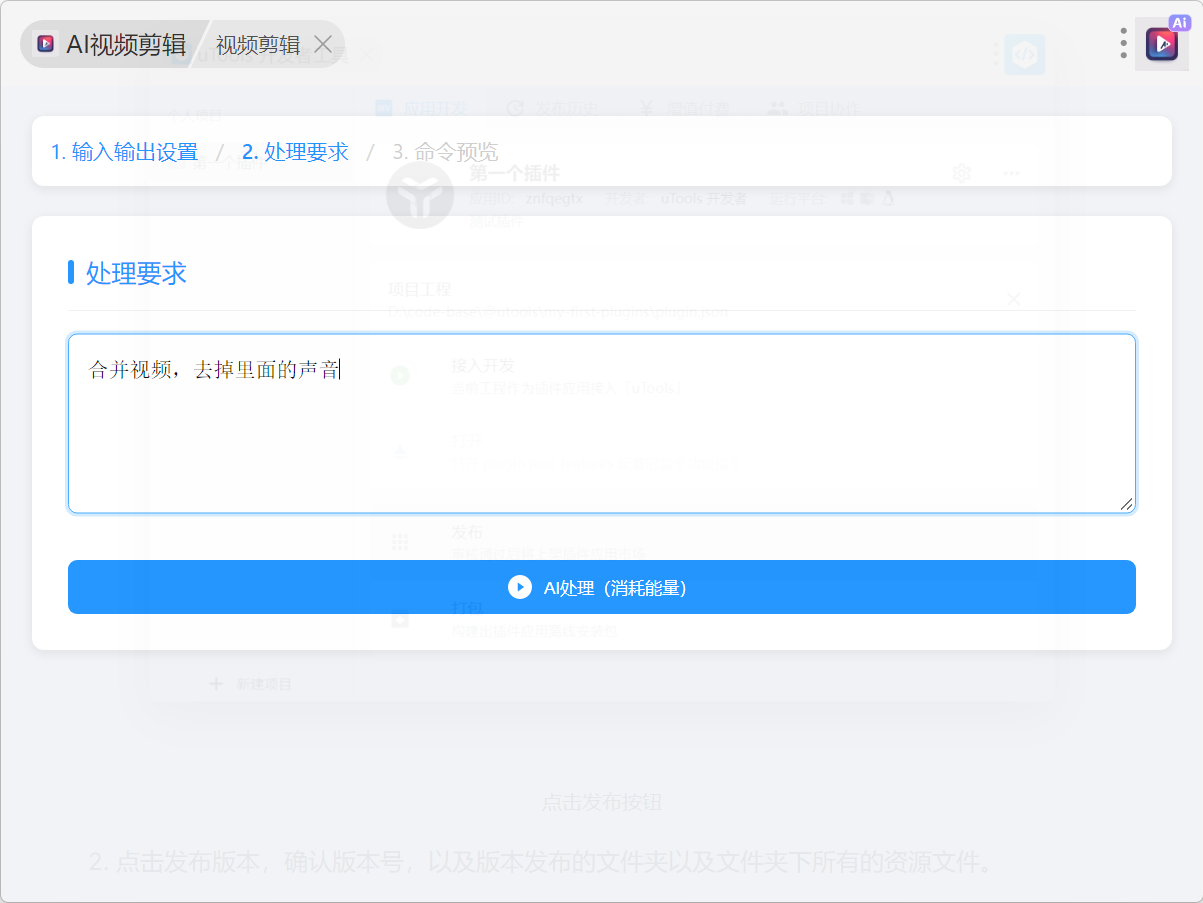
Task: Click the AI视频剪辑 title label
Action: (x=126, y=44)
